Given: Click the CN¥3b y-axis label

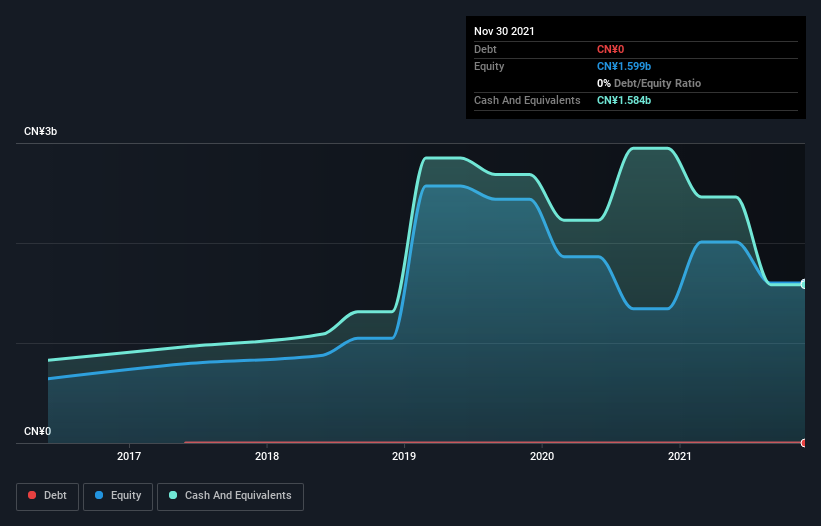Looking at the screenshot, I should point(40,131).
